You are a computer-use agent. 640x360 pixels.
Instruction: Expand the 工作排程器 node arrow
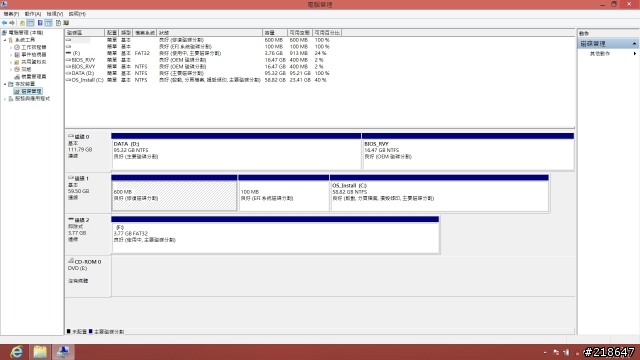[x=11, y=47]
